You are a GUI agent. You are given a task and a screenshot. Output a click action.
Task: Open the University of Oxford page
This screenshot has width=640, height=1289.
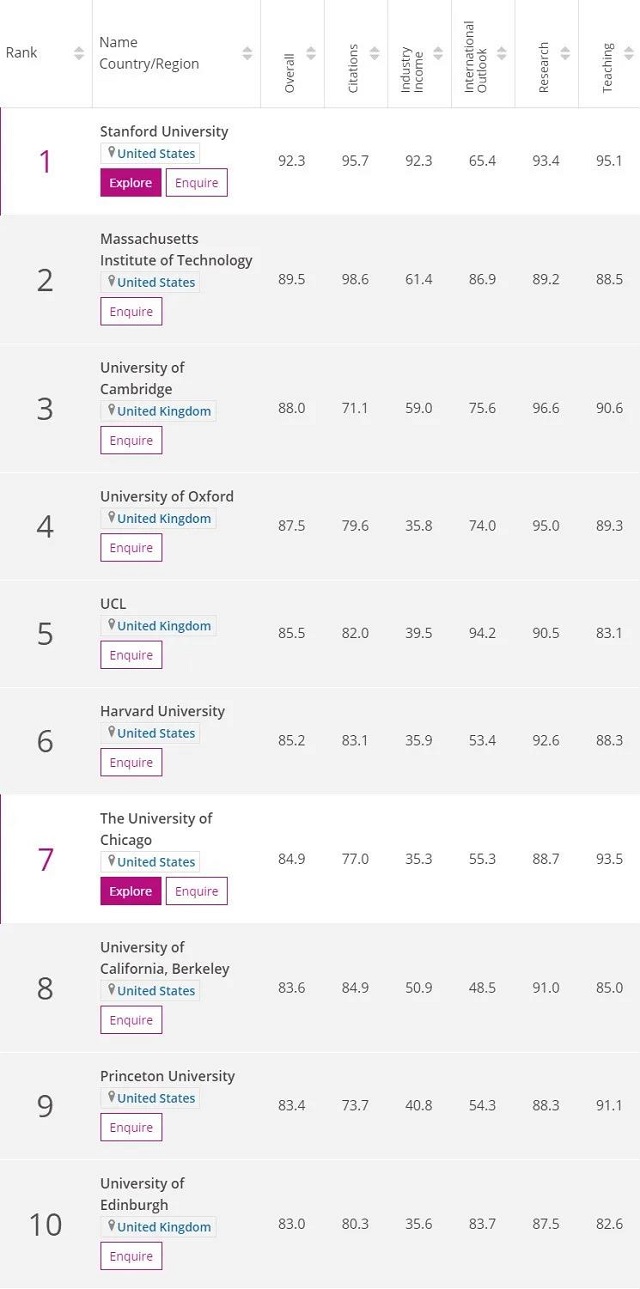pos(167,496)
